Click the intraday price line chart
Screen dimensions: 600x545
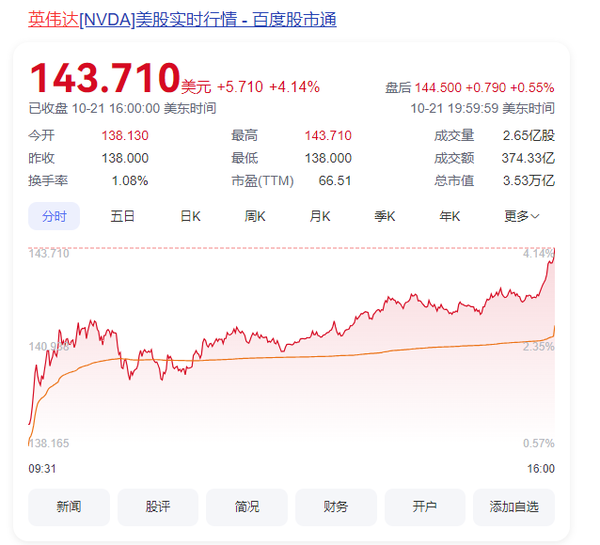292,346
